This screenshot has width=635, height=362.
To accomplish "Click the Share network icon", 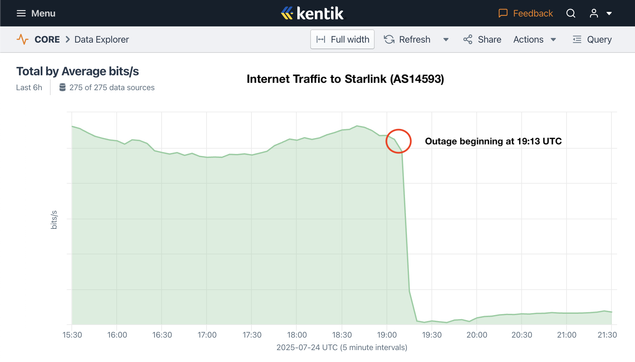I will (468, 39).
